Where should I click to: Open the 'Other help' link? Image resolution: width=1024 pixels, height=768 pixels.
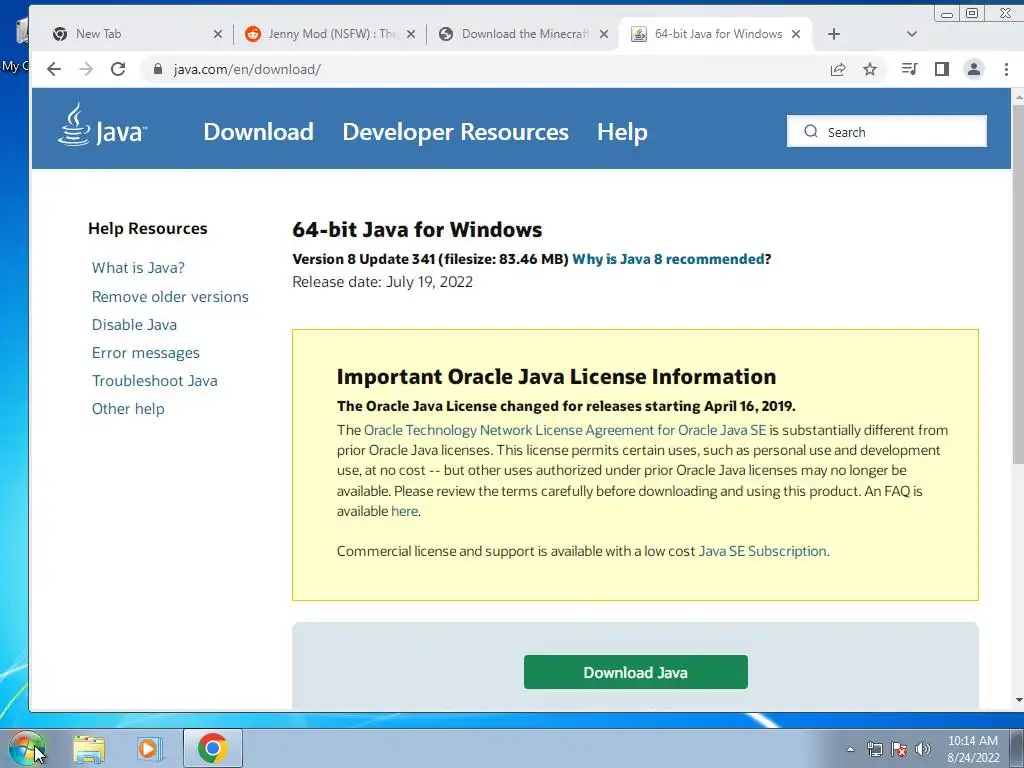click(x=128, y=409)
